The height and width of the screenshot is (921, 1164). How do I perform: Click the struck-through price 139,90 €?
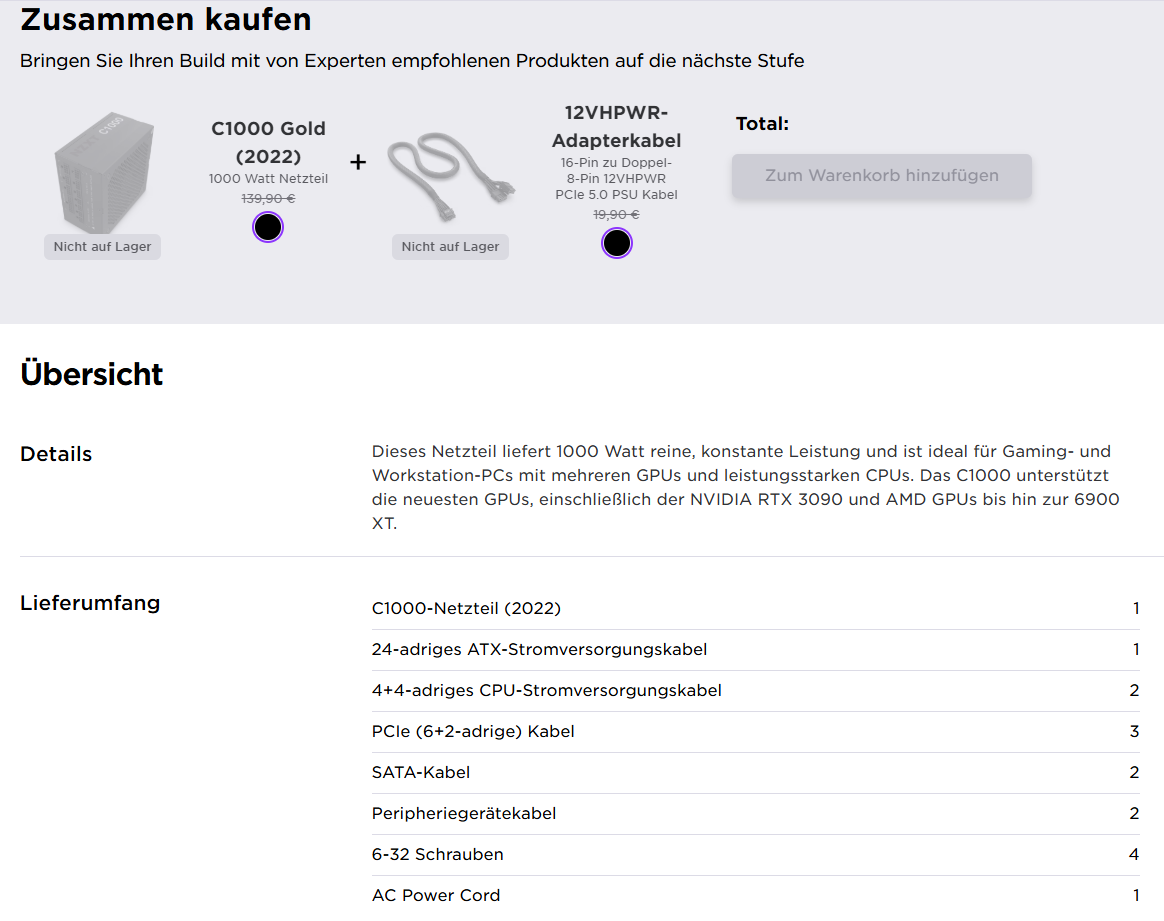[x=268, y=199]
